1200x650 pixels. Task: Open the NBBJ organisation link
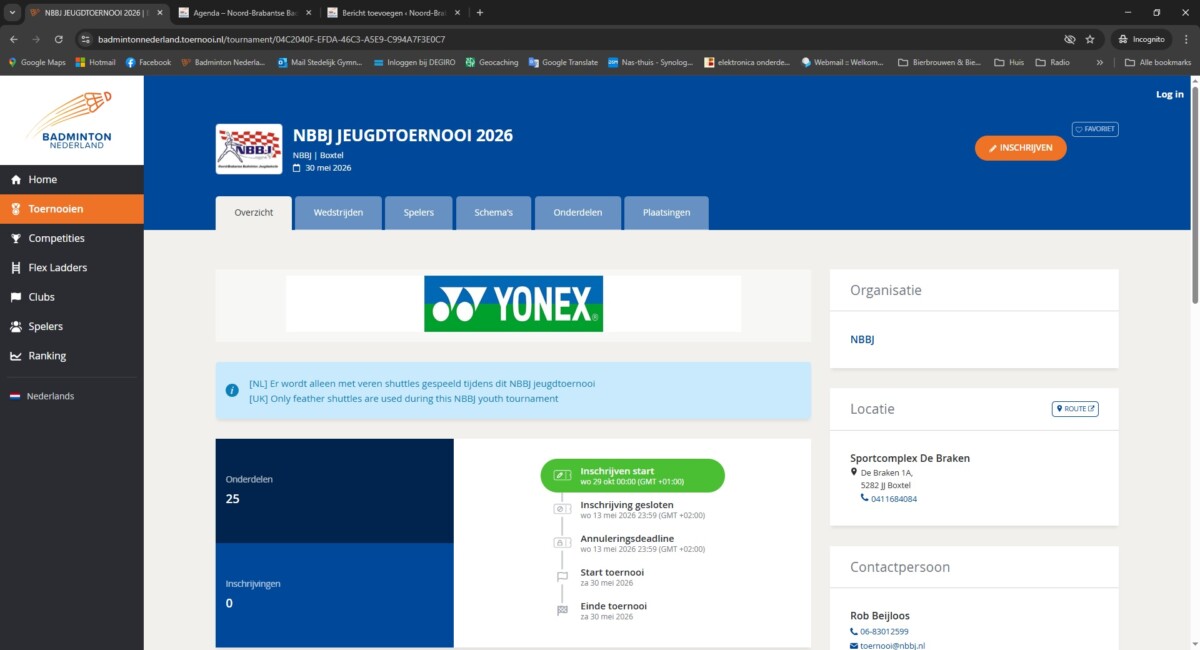point(862,340)
